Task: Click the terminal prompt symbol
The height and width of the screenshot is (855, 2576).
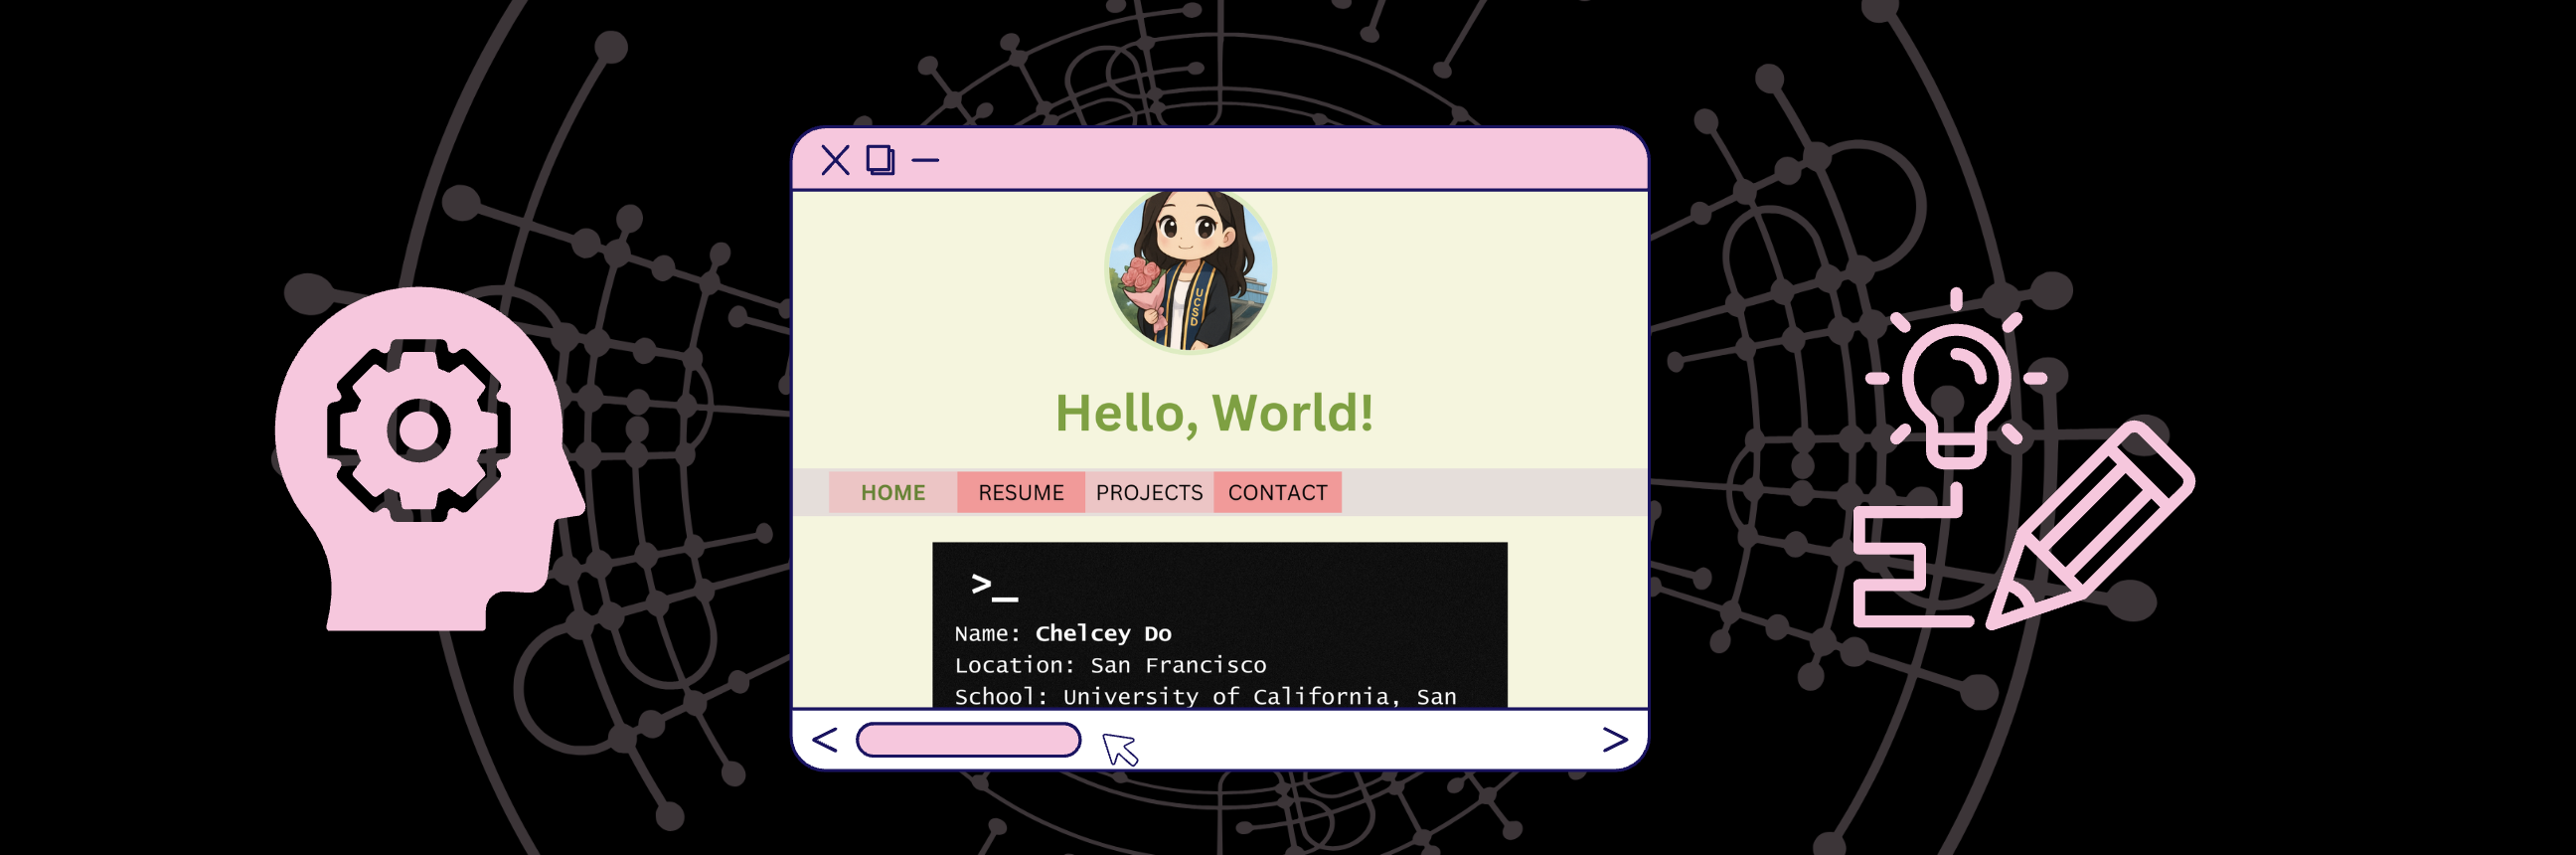Action: [993, 586]
